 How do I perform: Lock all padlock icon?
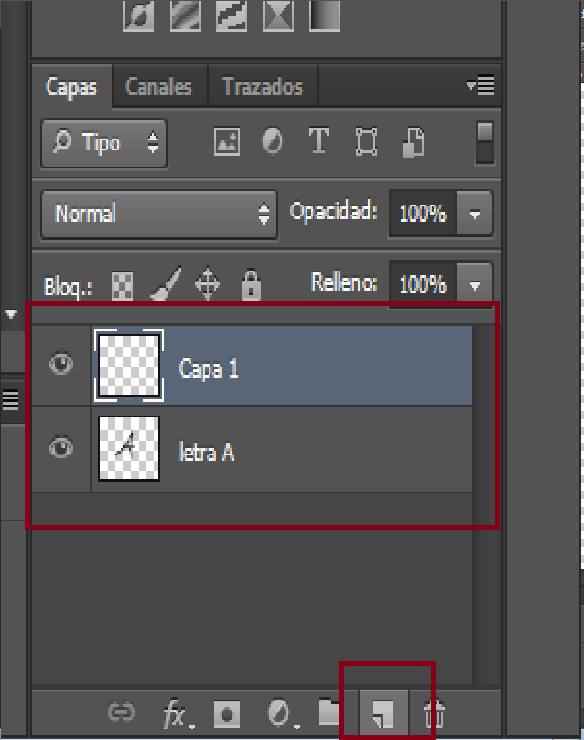[x=251, y=285]
